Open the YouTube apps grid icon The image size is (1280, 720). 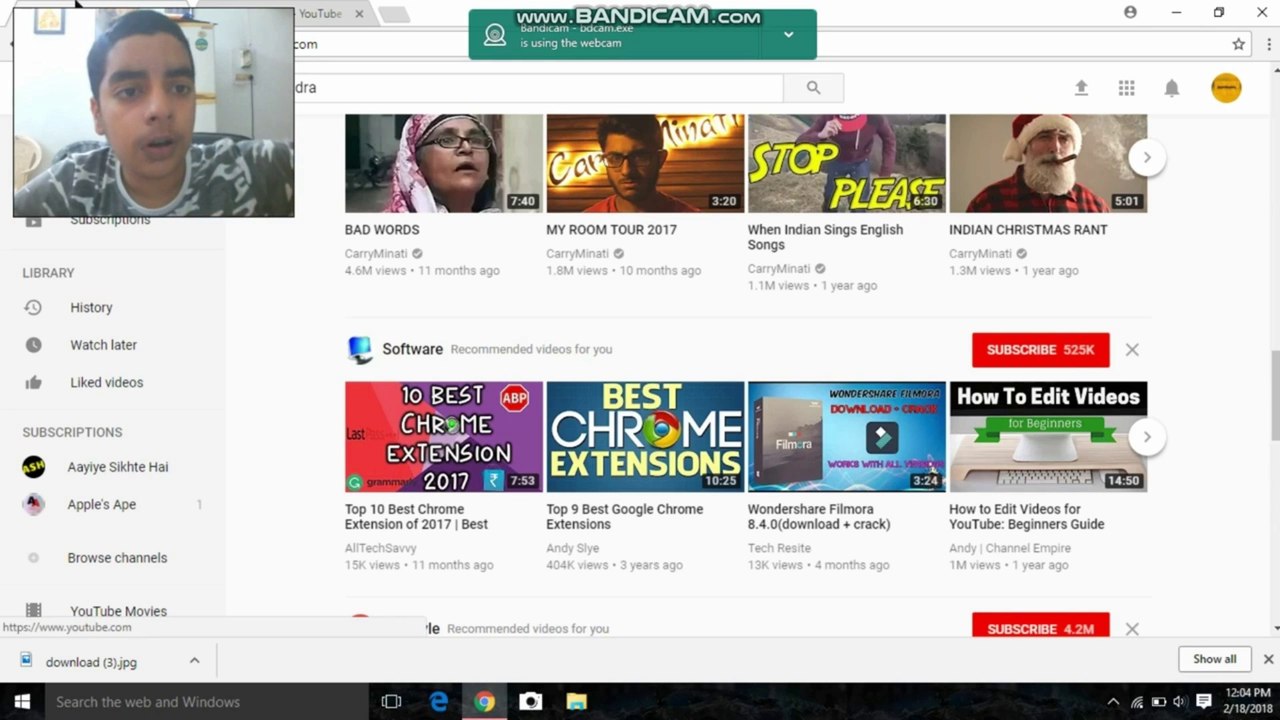click(x=1126, y=88)
